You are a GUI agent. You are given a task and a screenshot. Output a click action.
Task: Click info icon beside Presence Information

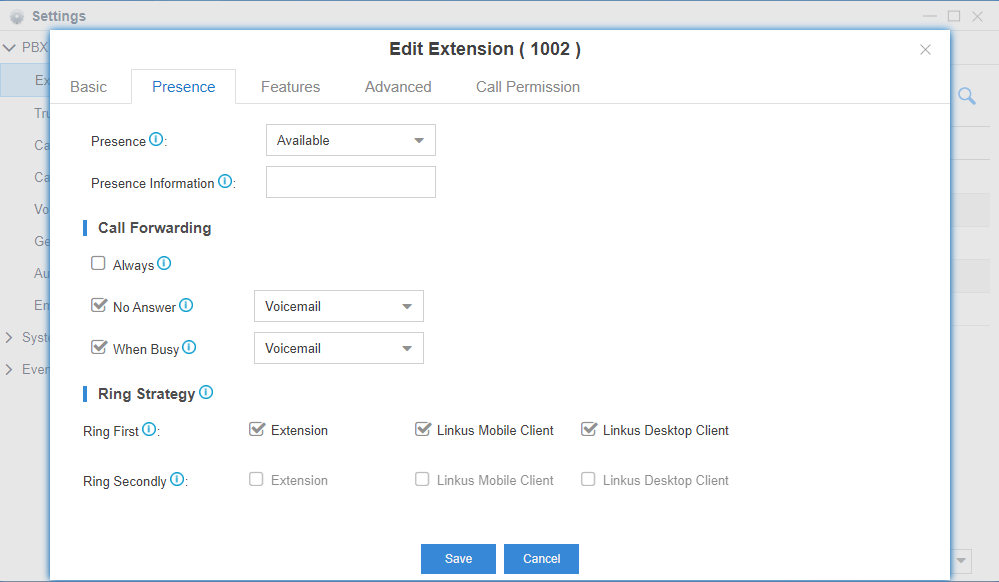pyautogui.click(x=225, y=182)
